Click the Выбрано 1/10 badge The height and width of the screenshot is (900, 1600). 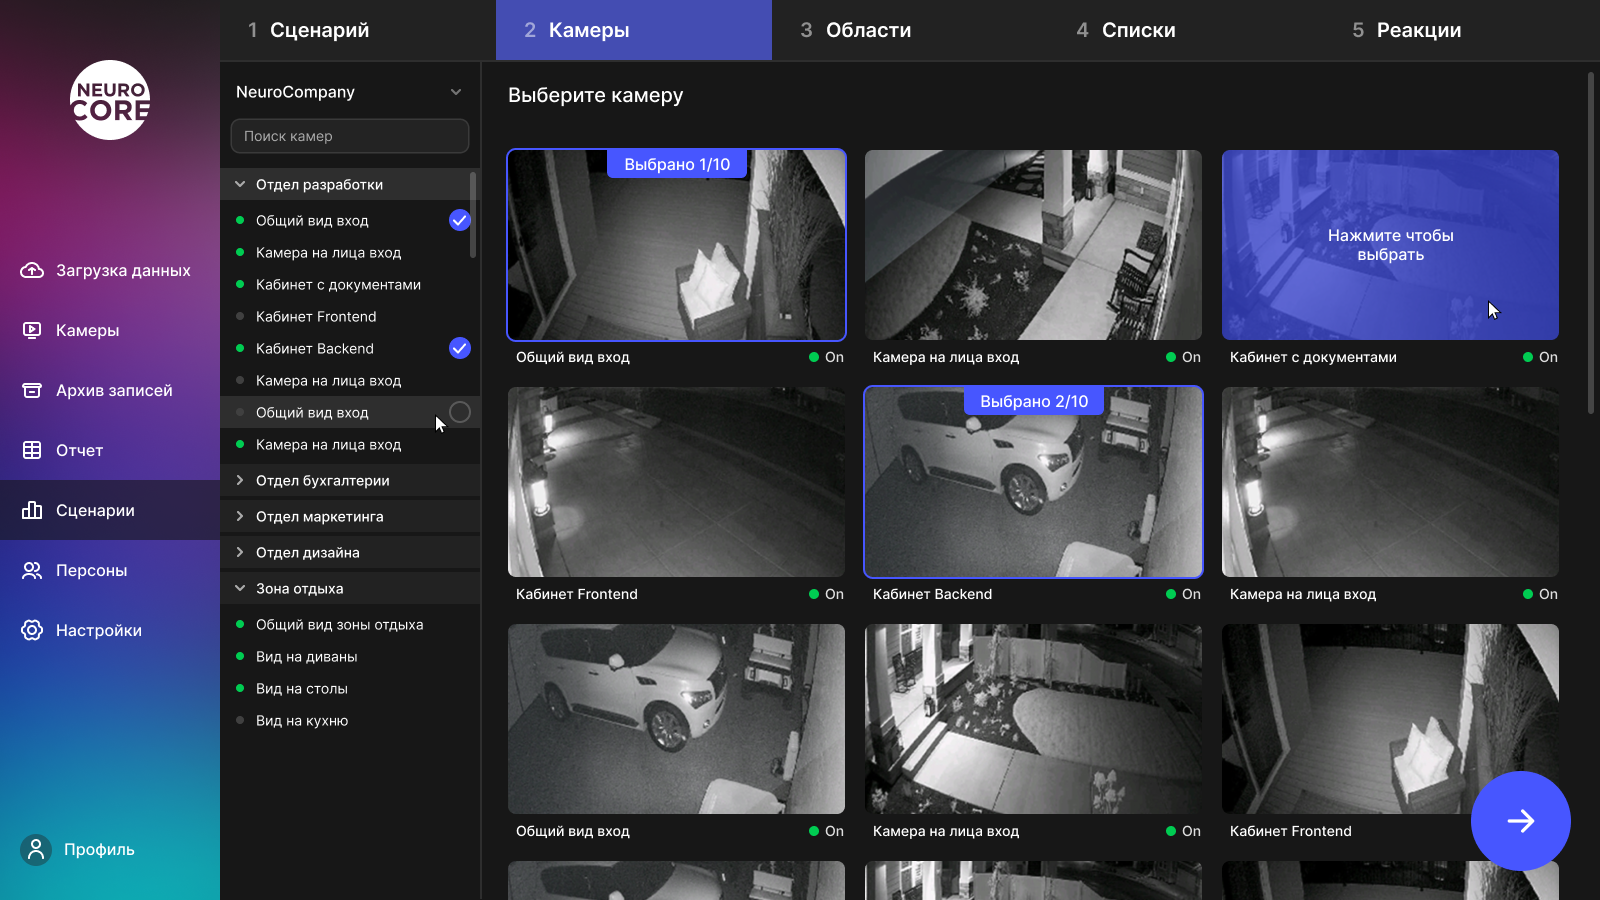(x=677, y=164)
